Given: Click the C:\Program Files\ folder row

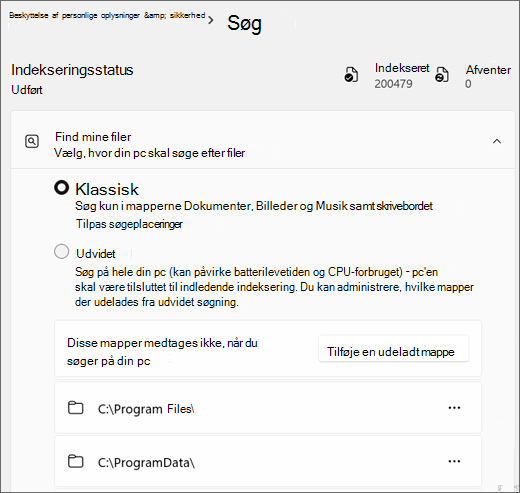Looking at the screenshot, I should coord(268,408).
